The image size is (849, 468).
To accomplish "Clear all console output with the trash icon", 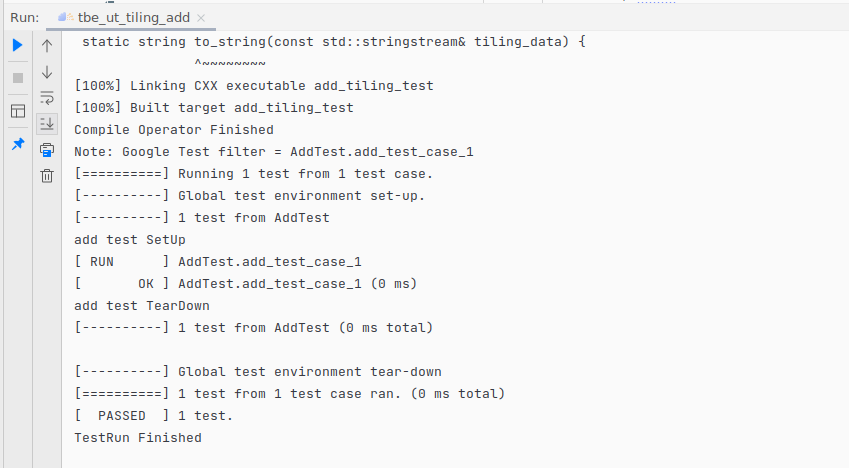I will click(47, 176).
